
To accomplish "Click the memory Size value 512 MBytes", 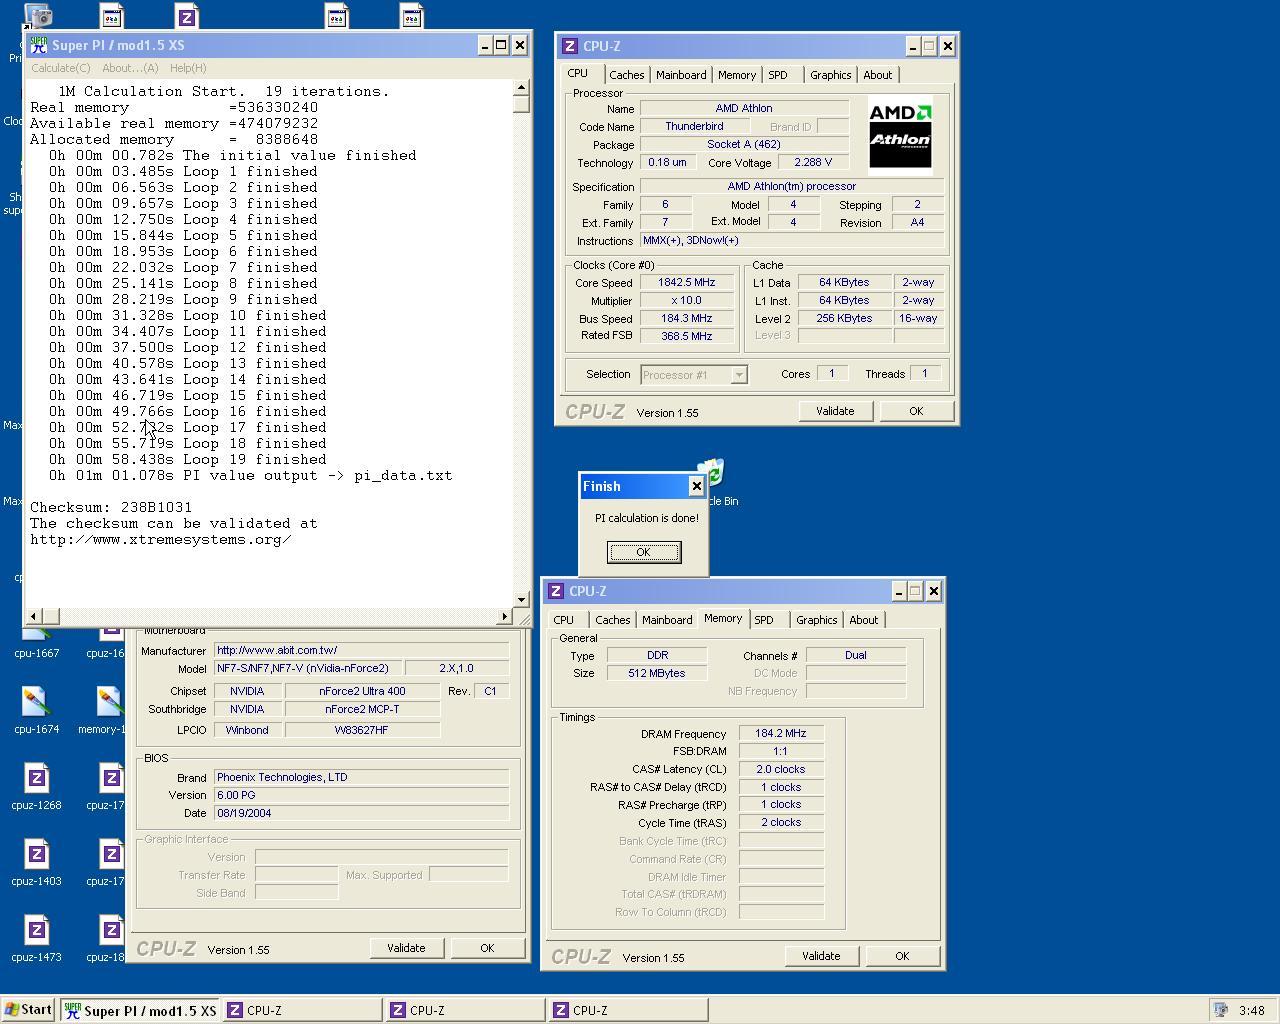I will tap(657, 674).
